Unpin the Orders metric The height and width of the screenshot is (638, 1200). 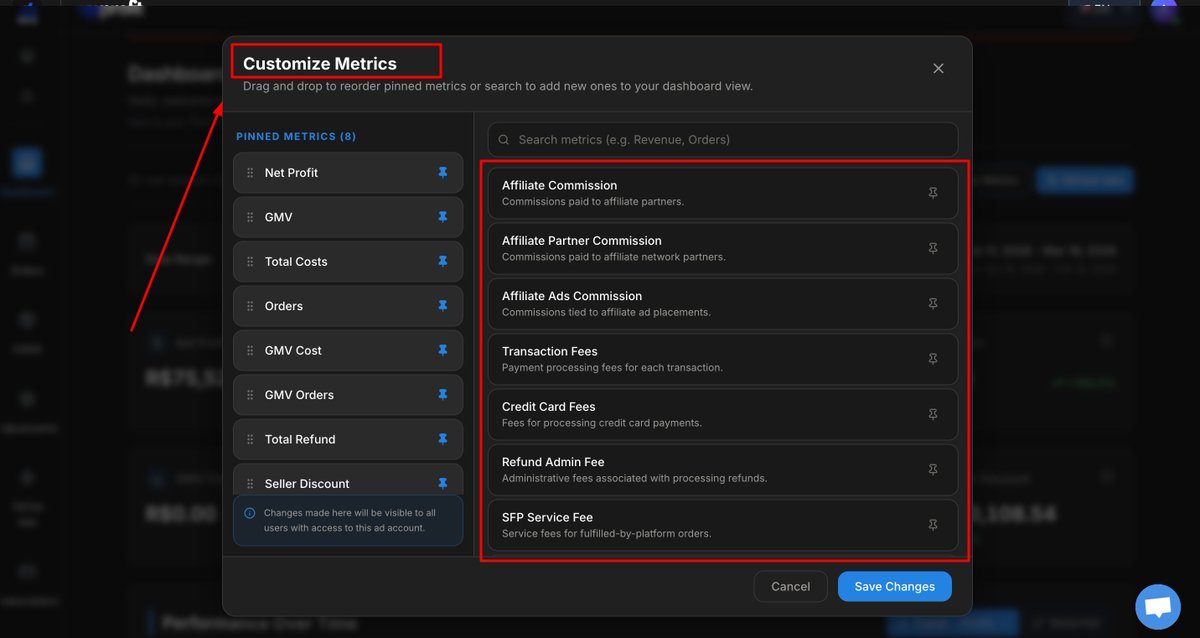pyautogui.click(x=443, y=306)
